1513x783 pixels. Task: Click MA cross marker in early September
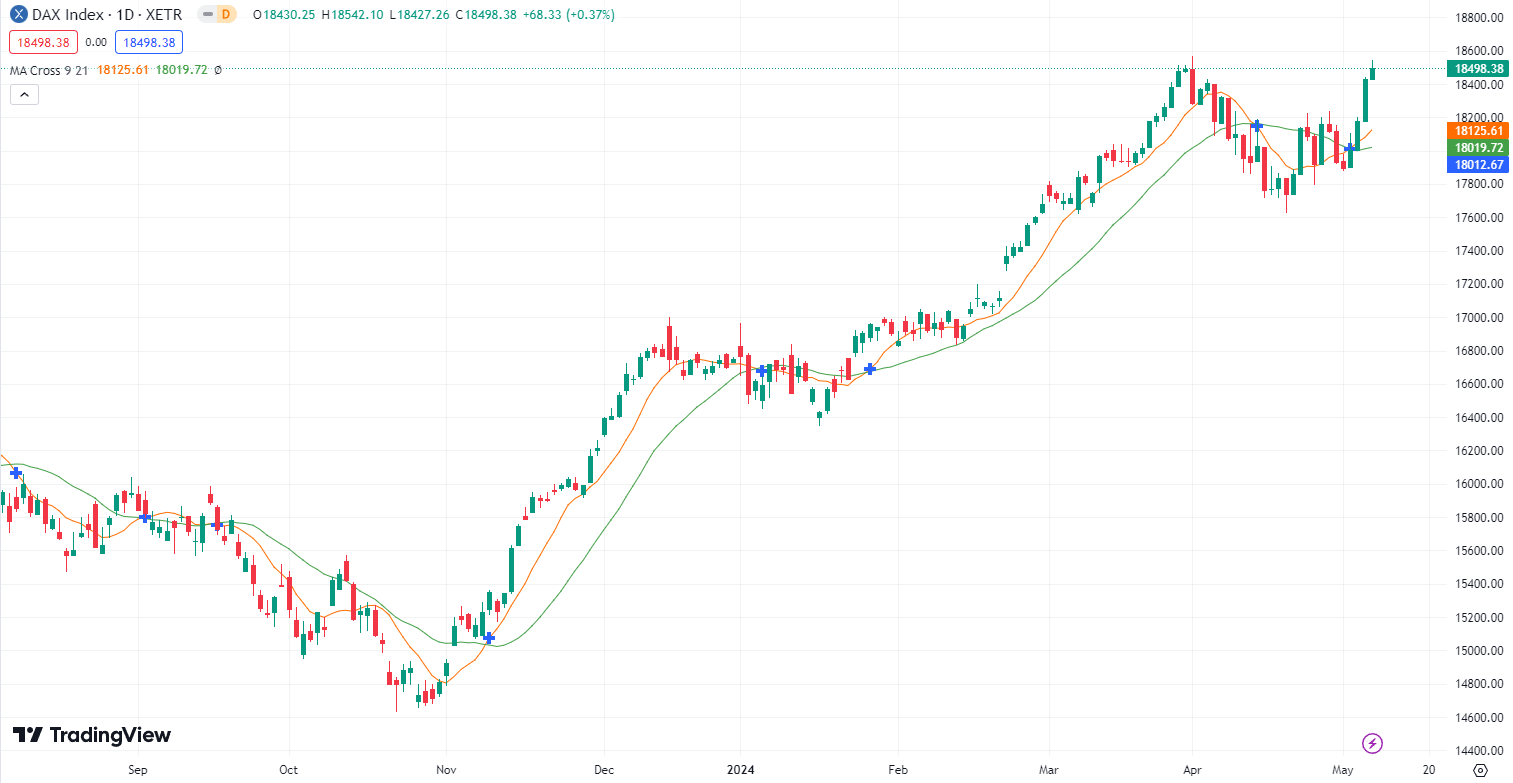(x=146, y=517)
